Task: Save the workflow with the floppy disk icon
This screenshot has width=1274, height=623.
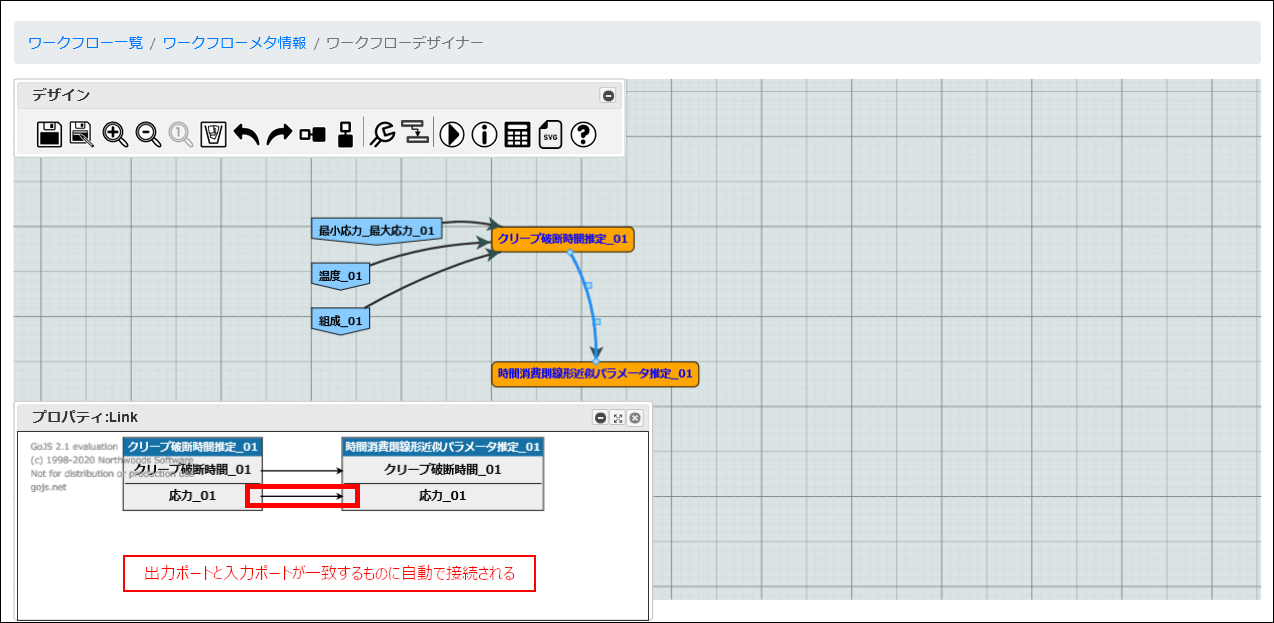Action: click(49, 134)
